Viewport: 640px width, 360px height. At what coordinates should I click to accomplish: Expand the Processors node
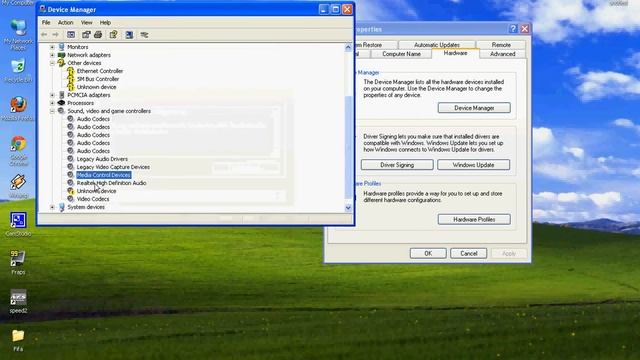click(x=52, y=103)
